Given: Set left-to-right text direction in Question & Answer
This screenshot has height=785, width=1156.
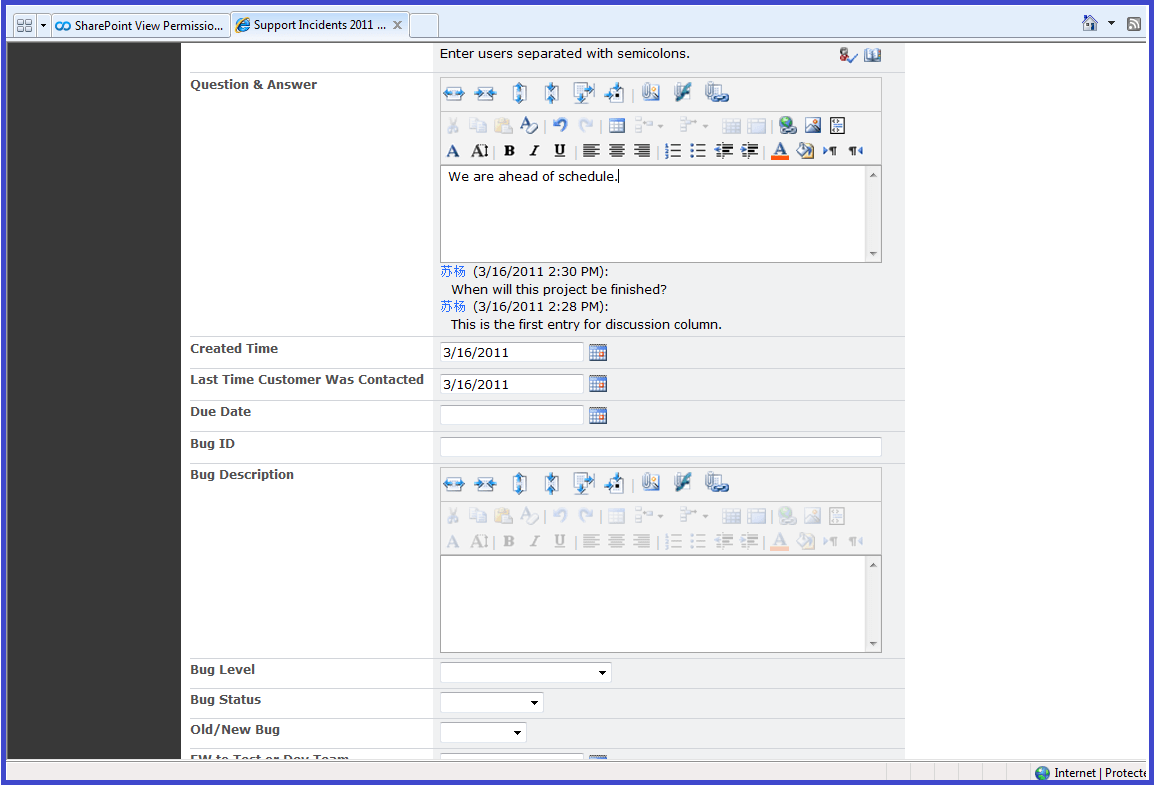Looking at the screenshot, I should [830, 151].
